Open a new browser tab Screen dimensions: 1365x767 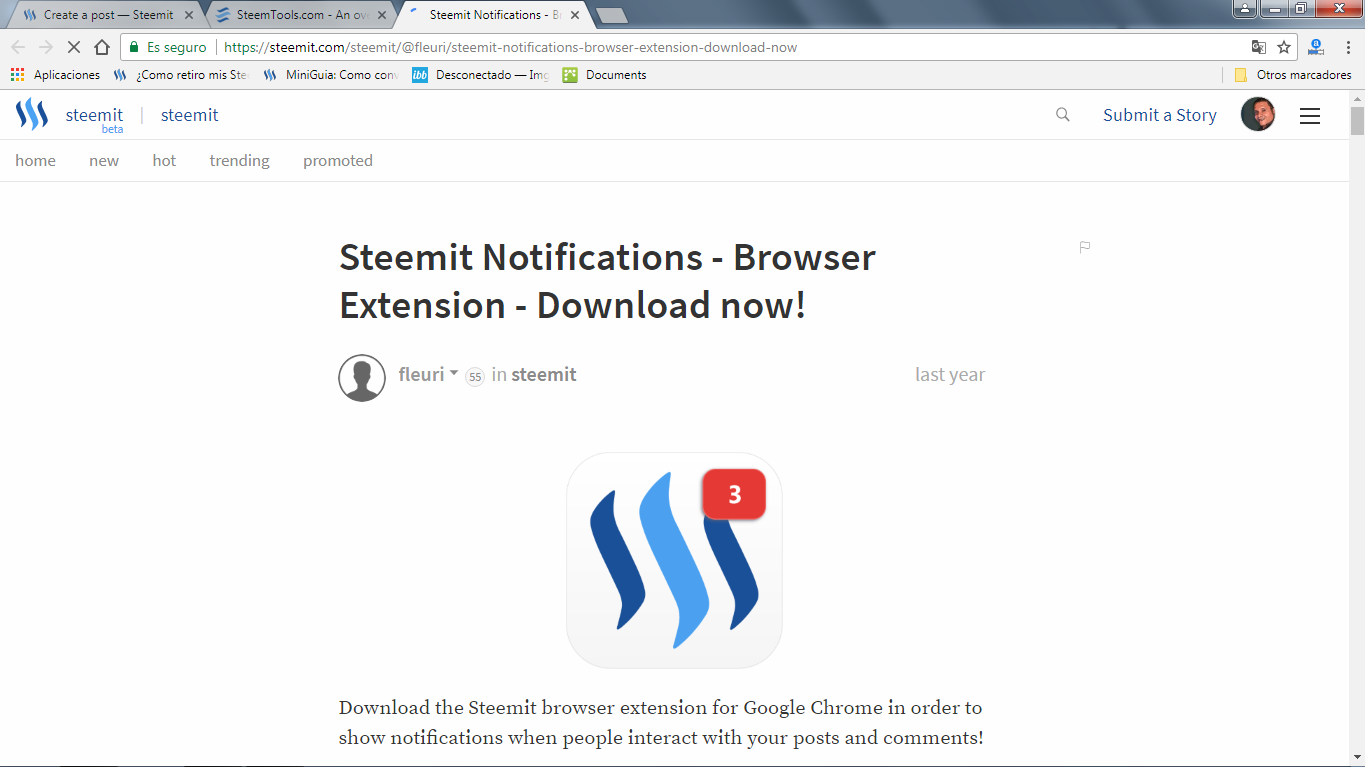click(611, 15)
